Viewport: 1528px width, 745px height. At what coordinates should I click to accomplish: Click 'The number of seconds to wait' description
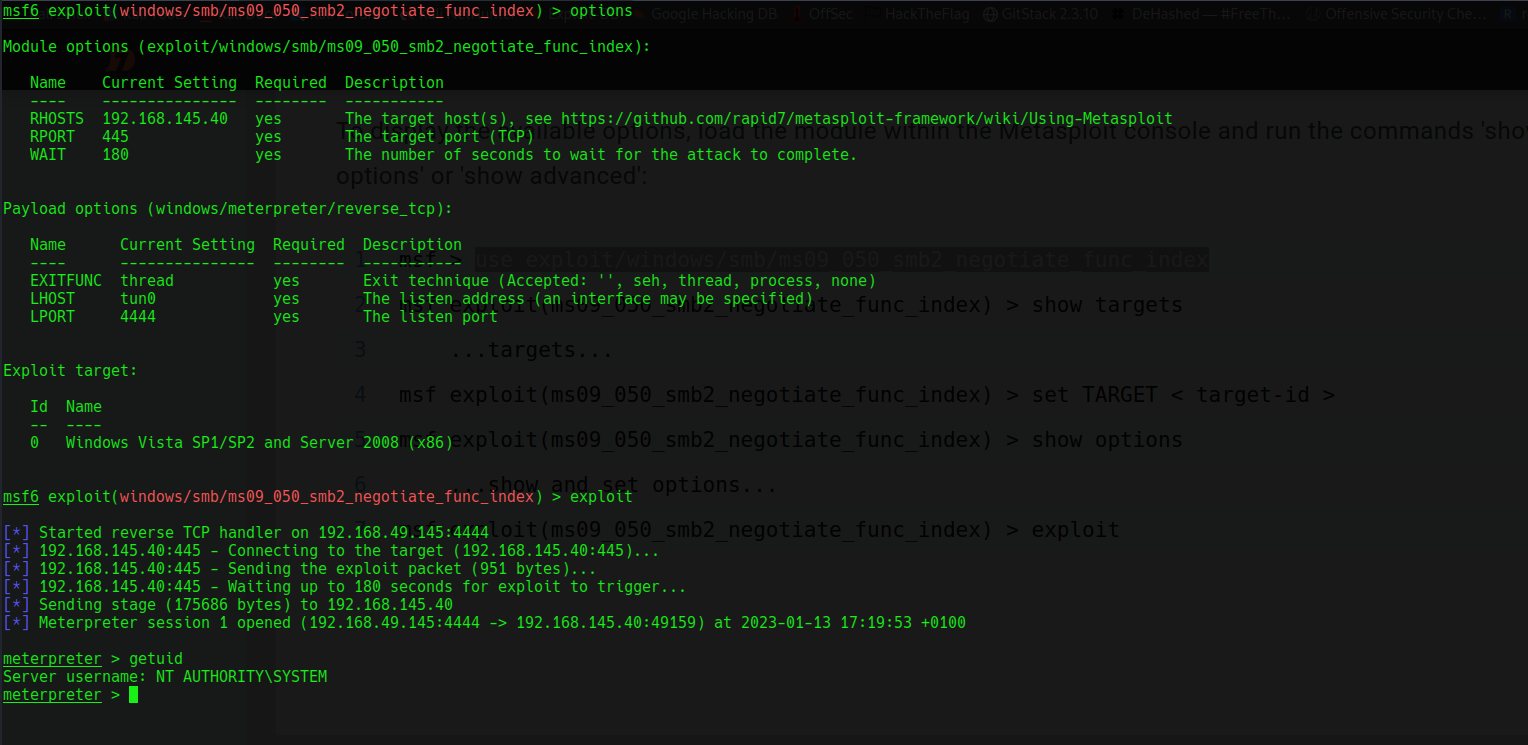pyautogui.click(x=601, y=155)
